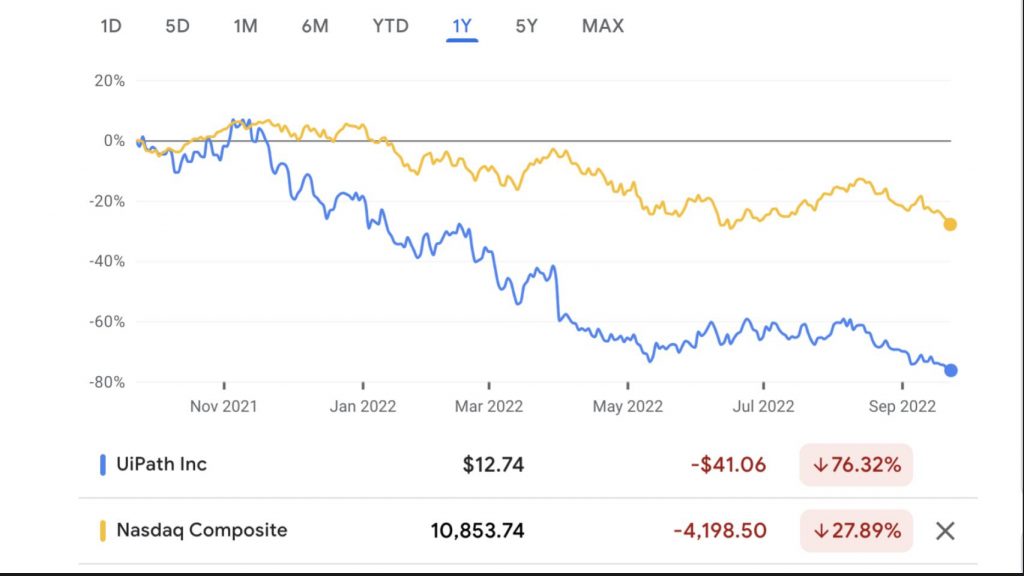The image size is (1024, 576).
Task: Open the UiPath Inc stock link
Action: click(x=162, y=465)
